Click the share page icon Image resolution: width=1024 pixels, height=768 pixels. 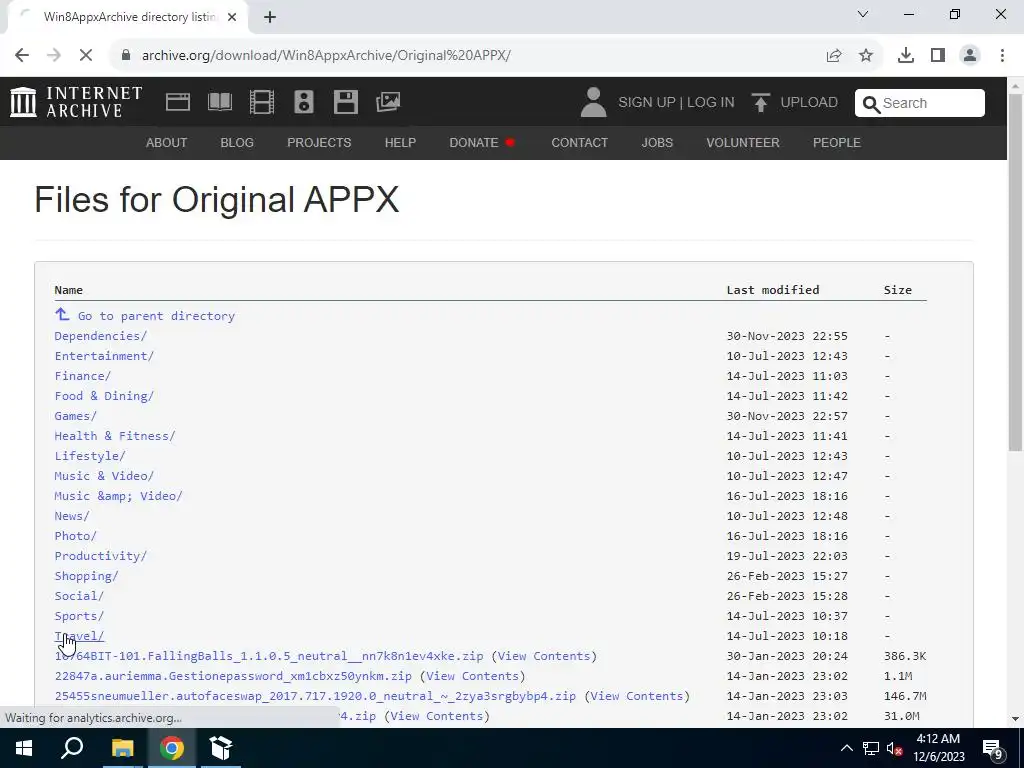834,56
